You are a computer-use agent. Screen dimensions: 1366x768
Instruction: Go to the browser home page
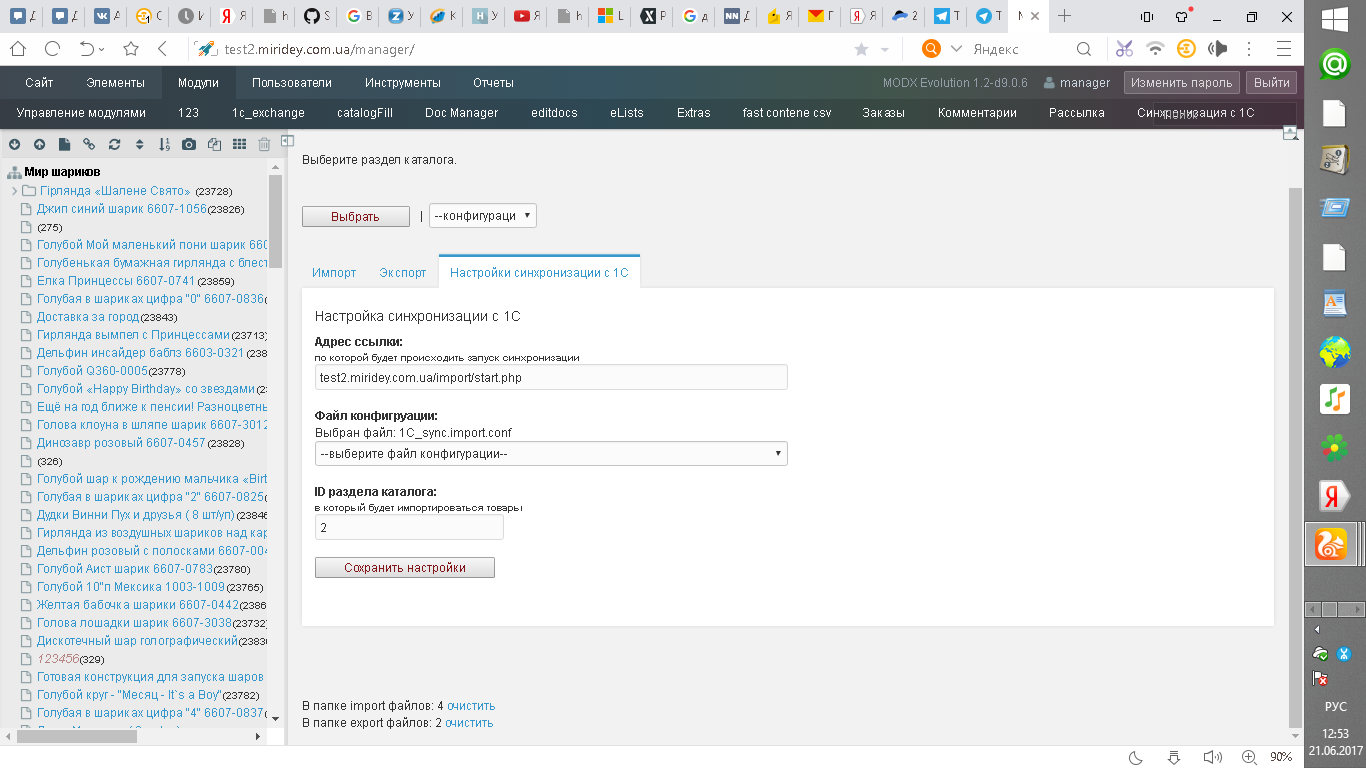pyautogui.click(x=17, y=49)
